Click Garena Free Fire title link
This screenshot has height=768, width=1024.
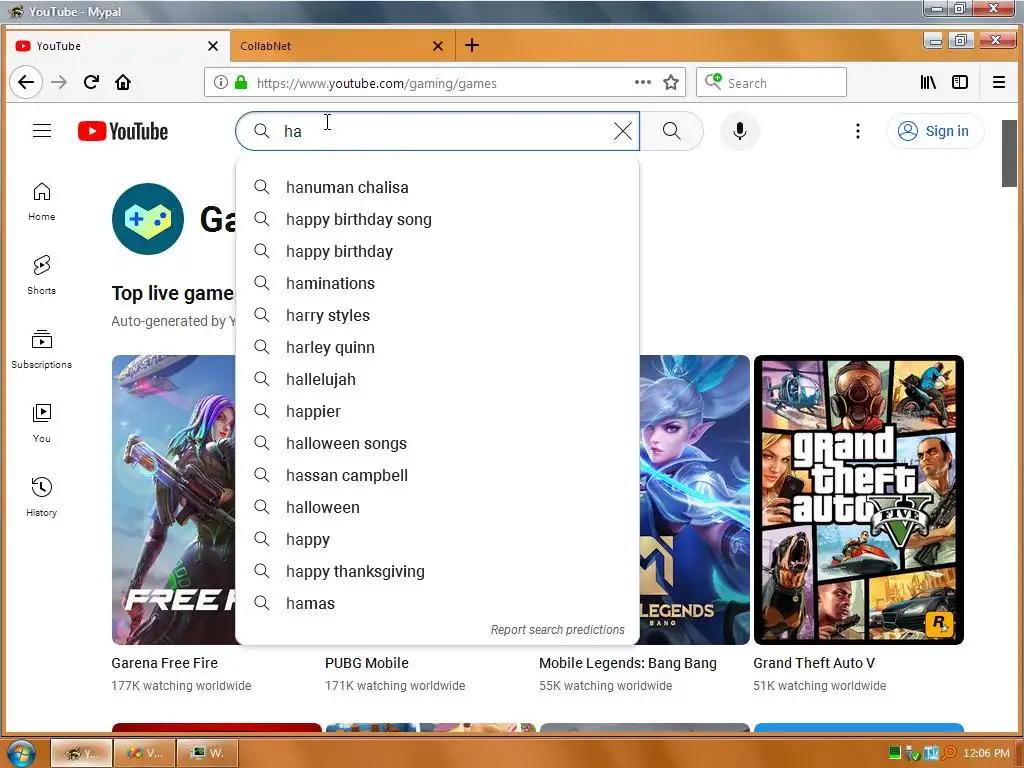pyautogui.click(x=165, y=663)
